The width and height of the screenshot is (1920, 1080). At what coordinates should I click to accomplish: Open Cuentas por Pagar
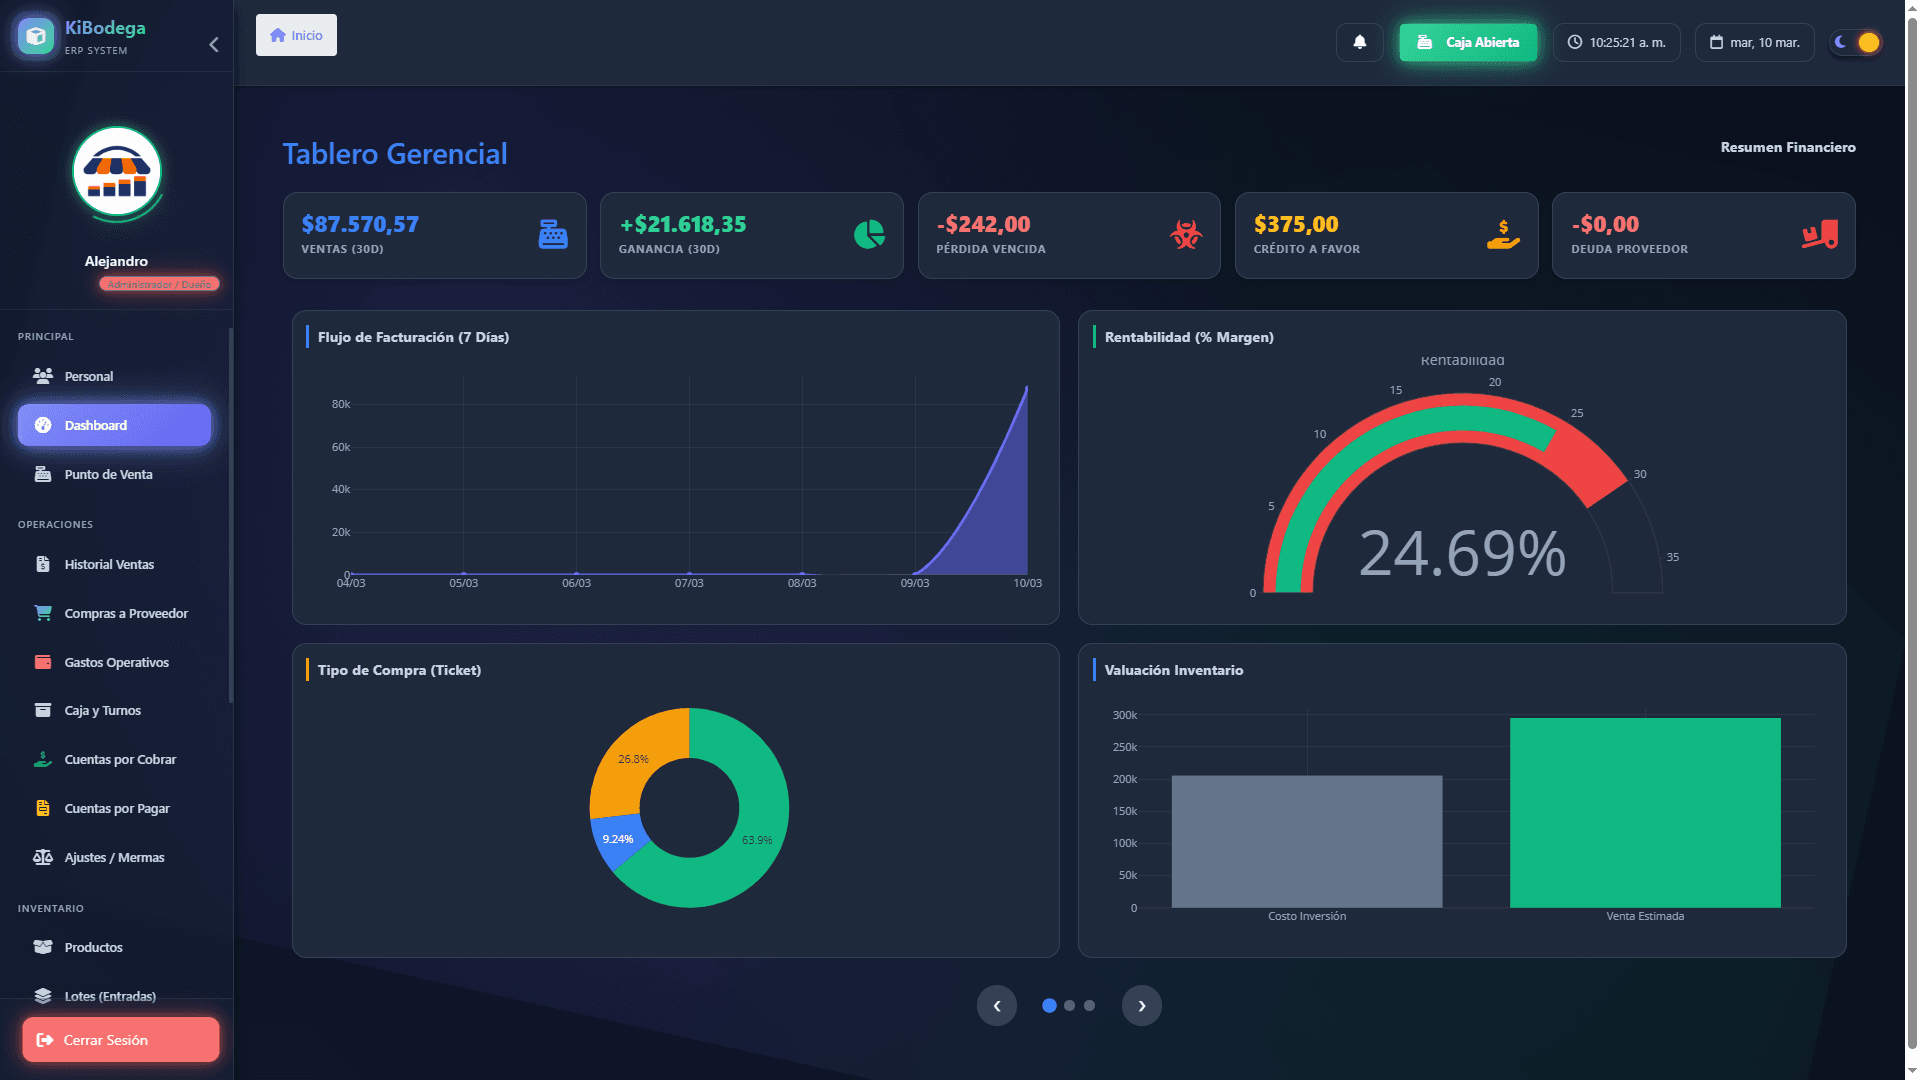pyautogui.click(x=117, y=808)
